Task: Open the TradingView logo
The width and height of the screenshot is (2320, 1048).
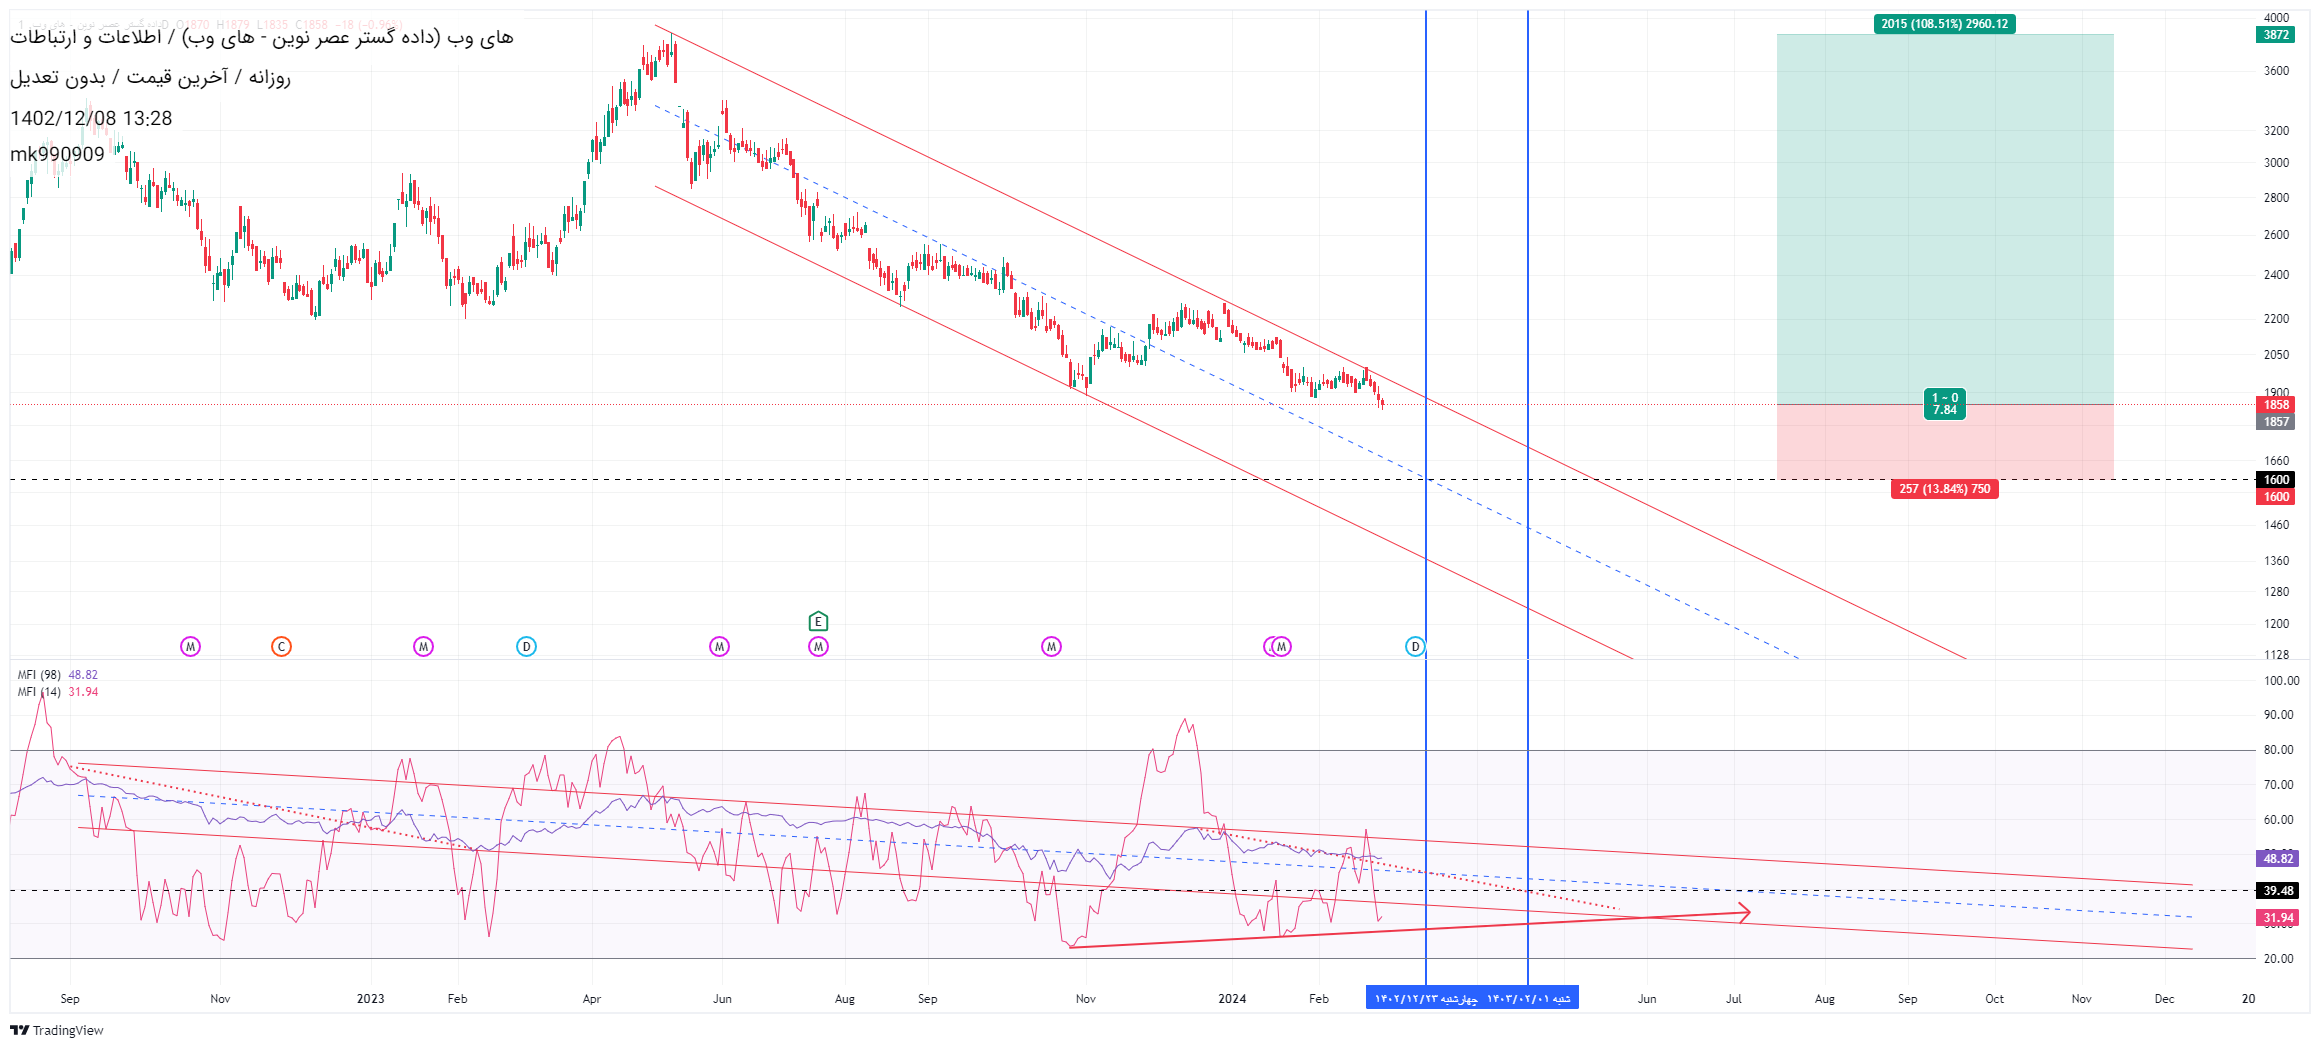Action: coord(57,1030)
